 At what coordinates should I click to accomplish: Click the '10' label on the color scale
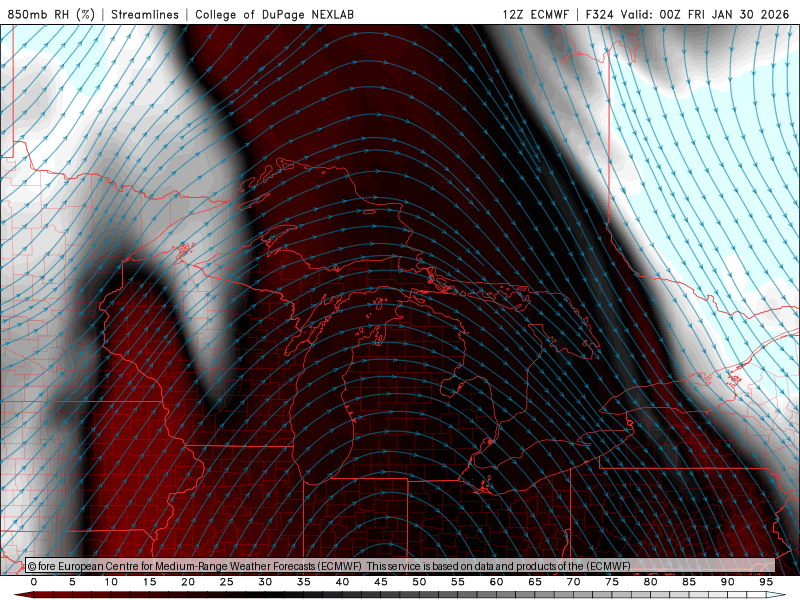coord(111,582)
